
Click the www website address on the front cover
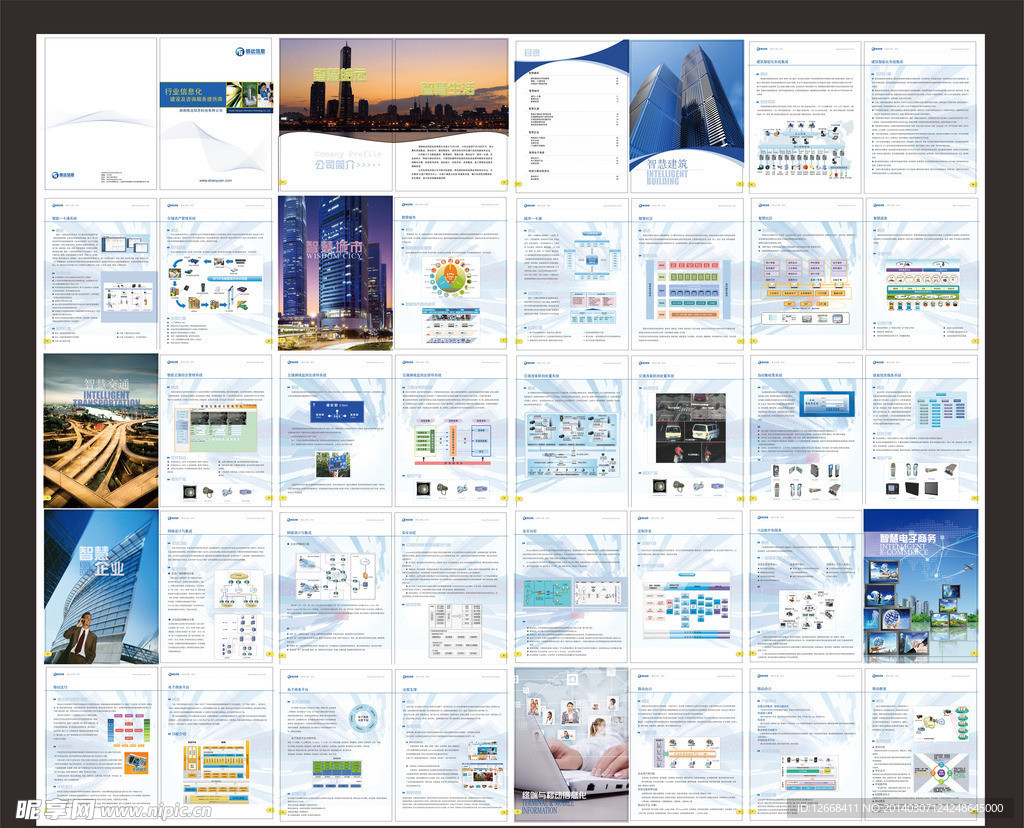[216, 181]
